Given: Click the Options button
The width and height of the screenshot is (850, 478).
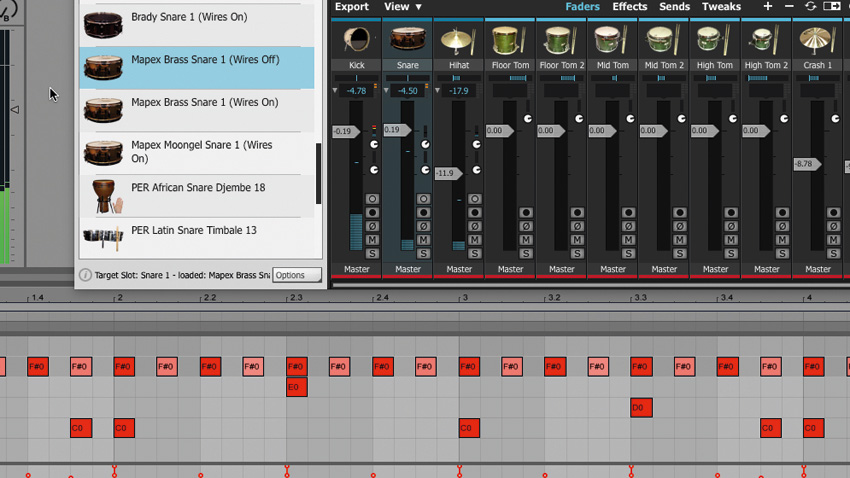Looking at the screenshot, I should 297,275.
